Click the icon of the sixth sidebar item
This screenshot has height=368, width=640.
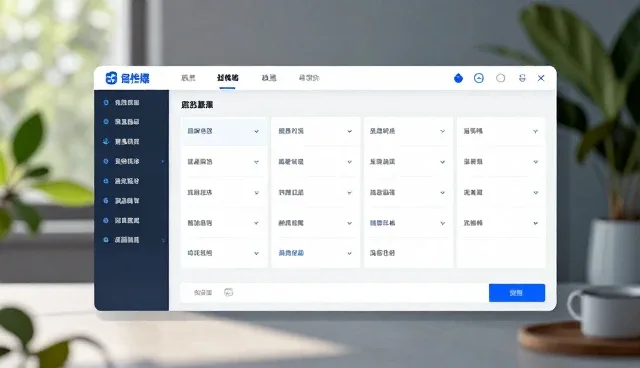pos(106,201)
